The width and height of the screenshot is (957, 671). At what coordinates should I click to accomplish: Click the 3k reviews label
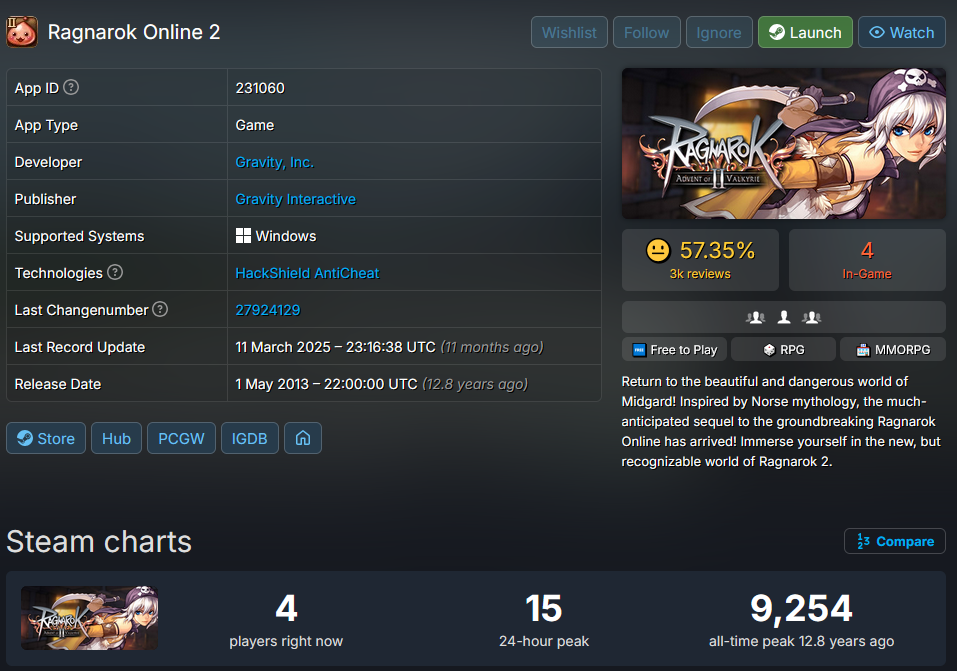pyautogui.click(x=700, y=274)
